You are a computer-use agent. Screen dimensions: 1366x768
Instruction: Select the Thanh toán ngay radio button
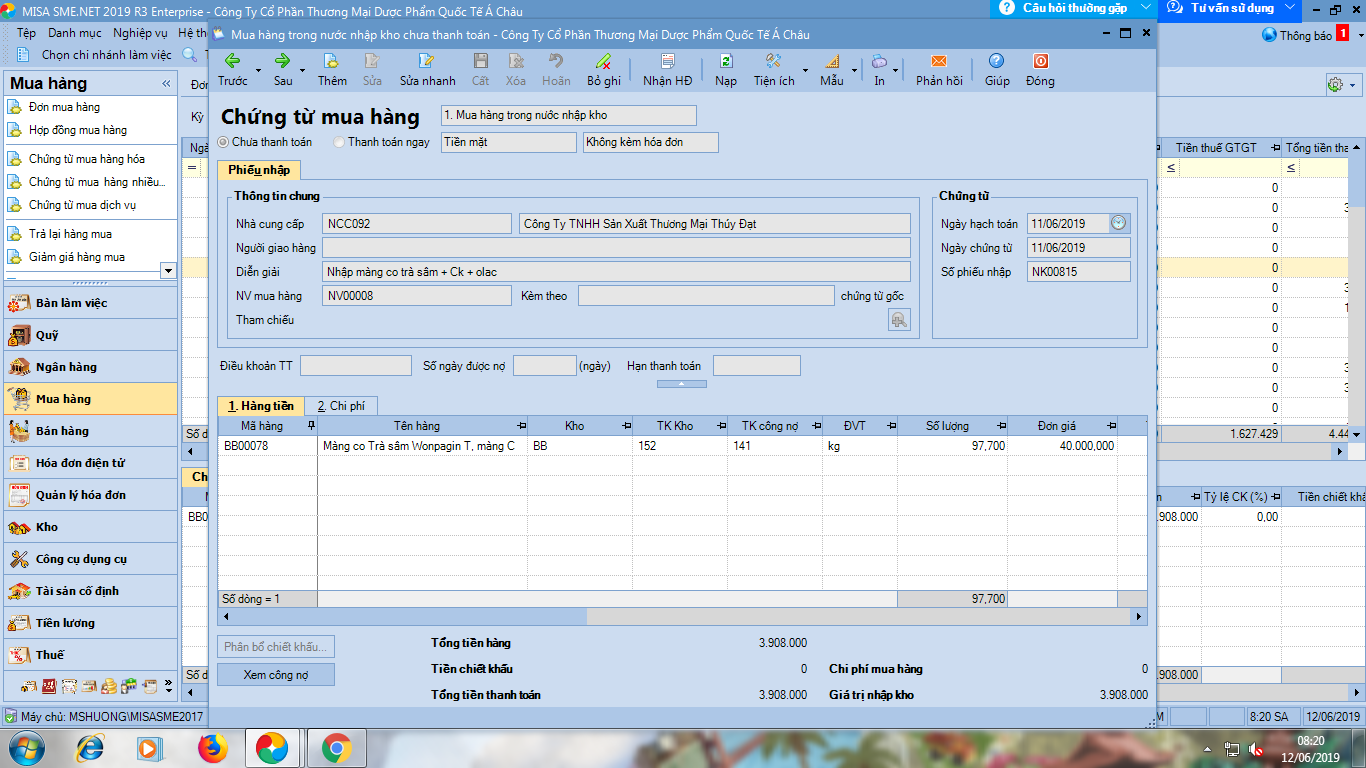pos(339,143)
